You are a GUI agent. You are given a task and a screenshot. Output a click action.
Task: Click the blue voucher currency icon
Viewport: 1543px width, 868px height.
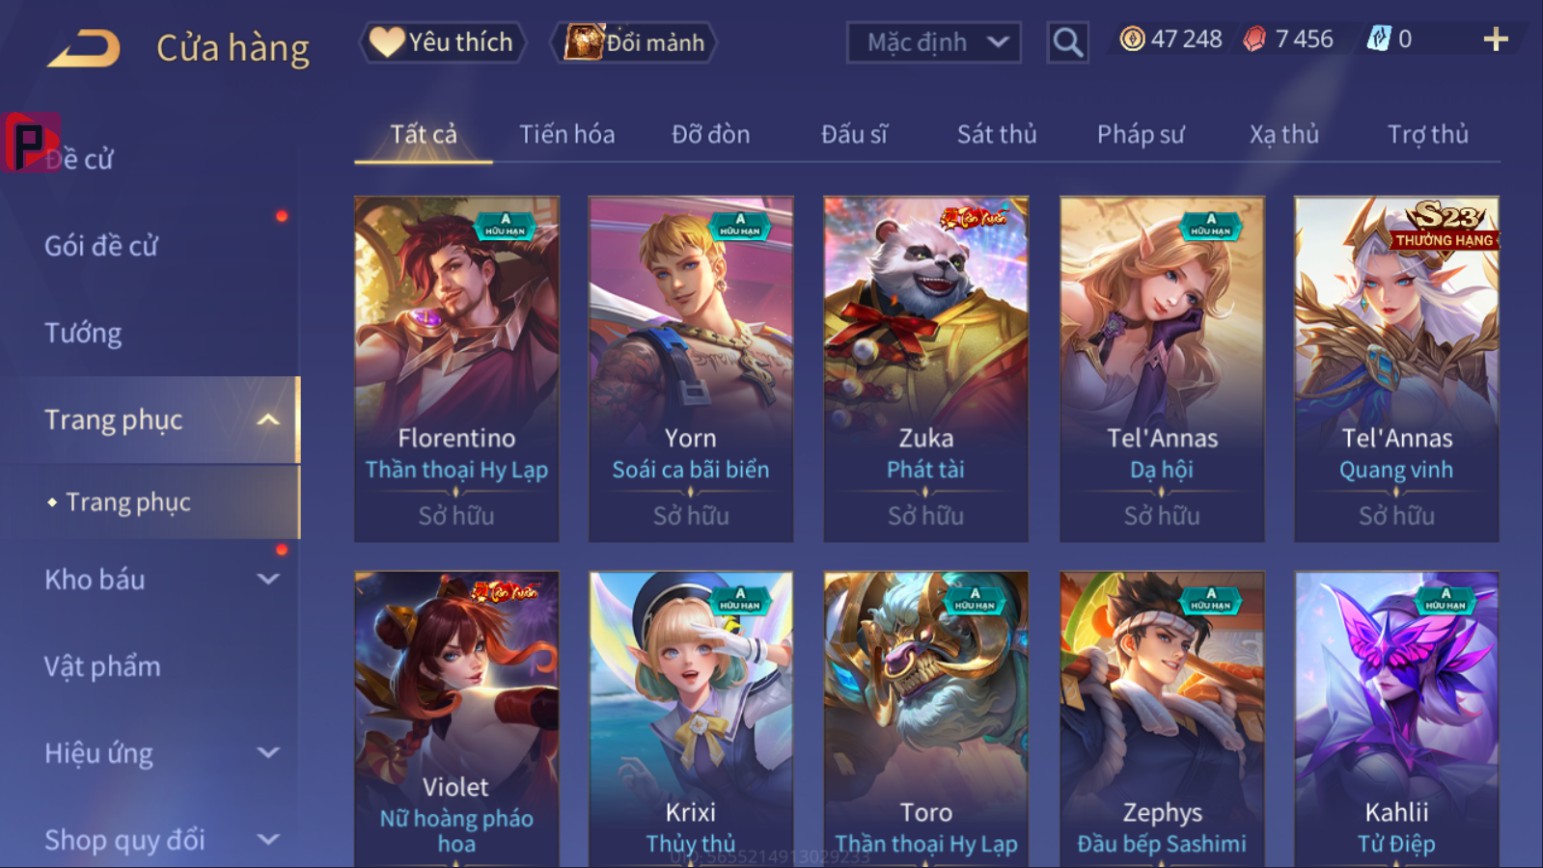point(1379,39)
